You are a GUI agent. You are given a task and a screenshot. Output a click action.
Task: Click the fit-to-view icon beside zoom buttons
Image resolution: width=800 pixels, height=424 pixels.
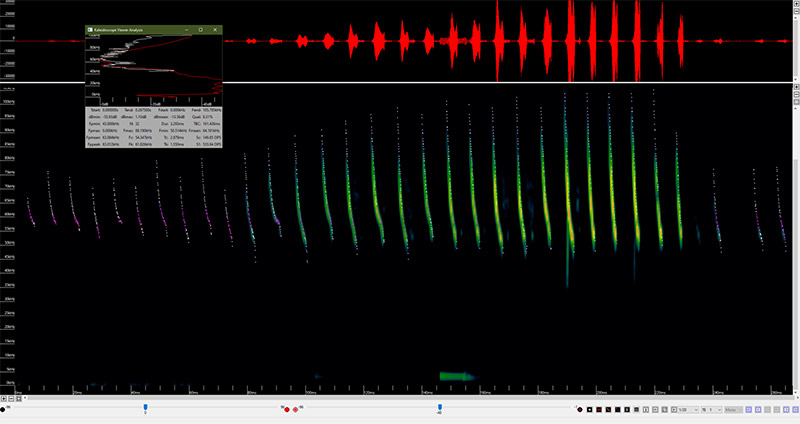796,103
